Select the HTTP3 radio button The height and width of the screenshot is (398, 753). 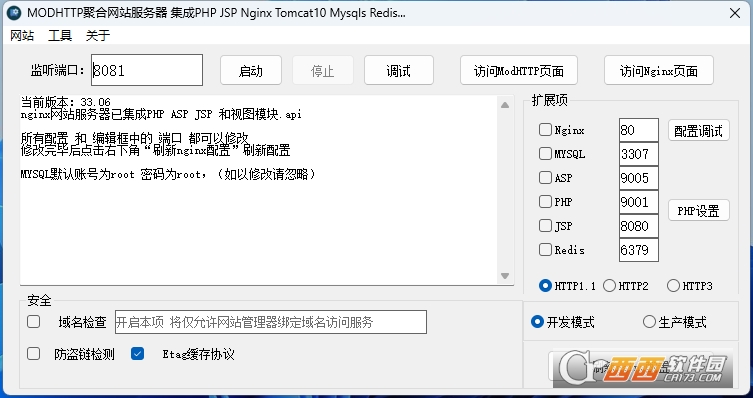pyautogui.click(x=673, y=286)
